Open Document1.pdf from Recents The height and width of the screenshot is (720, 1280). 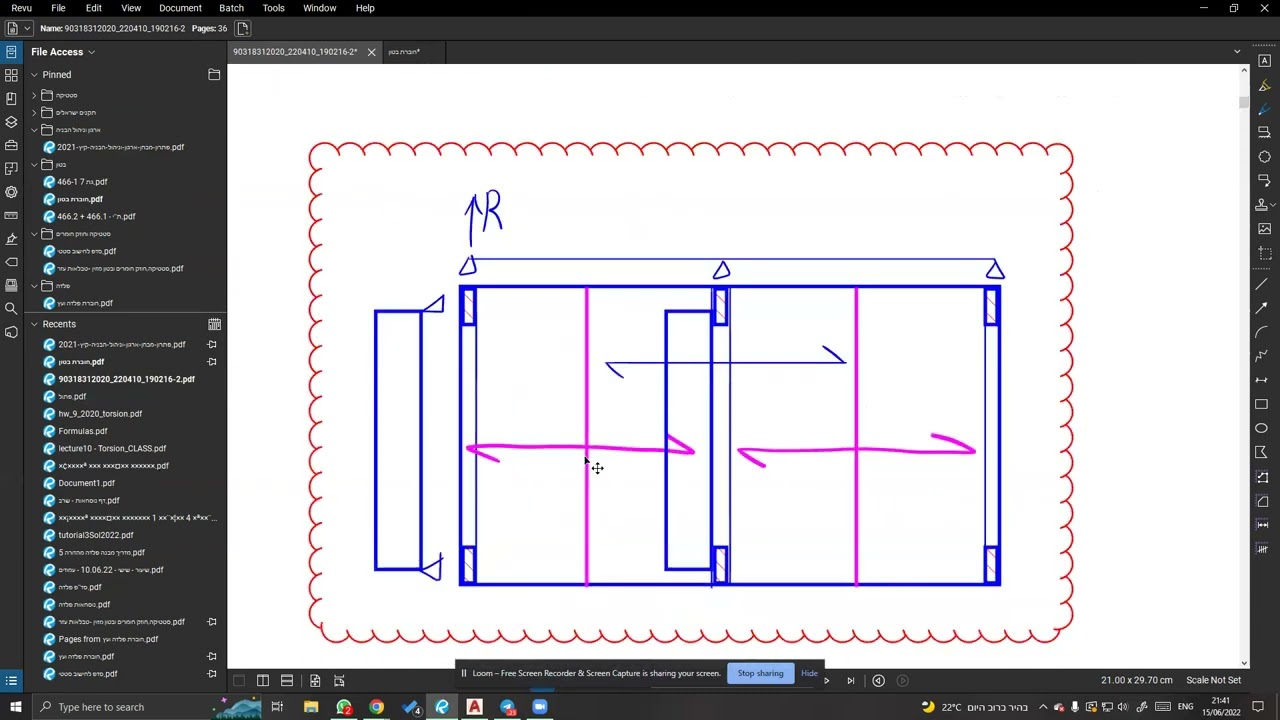86,483
